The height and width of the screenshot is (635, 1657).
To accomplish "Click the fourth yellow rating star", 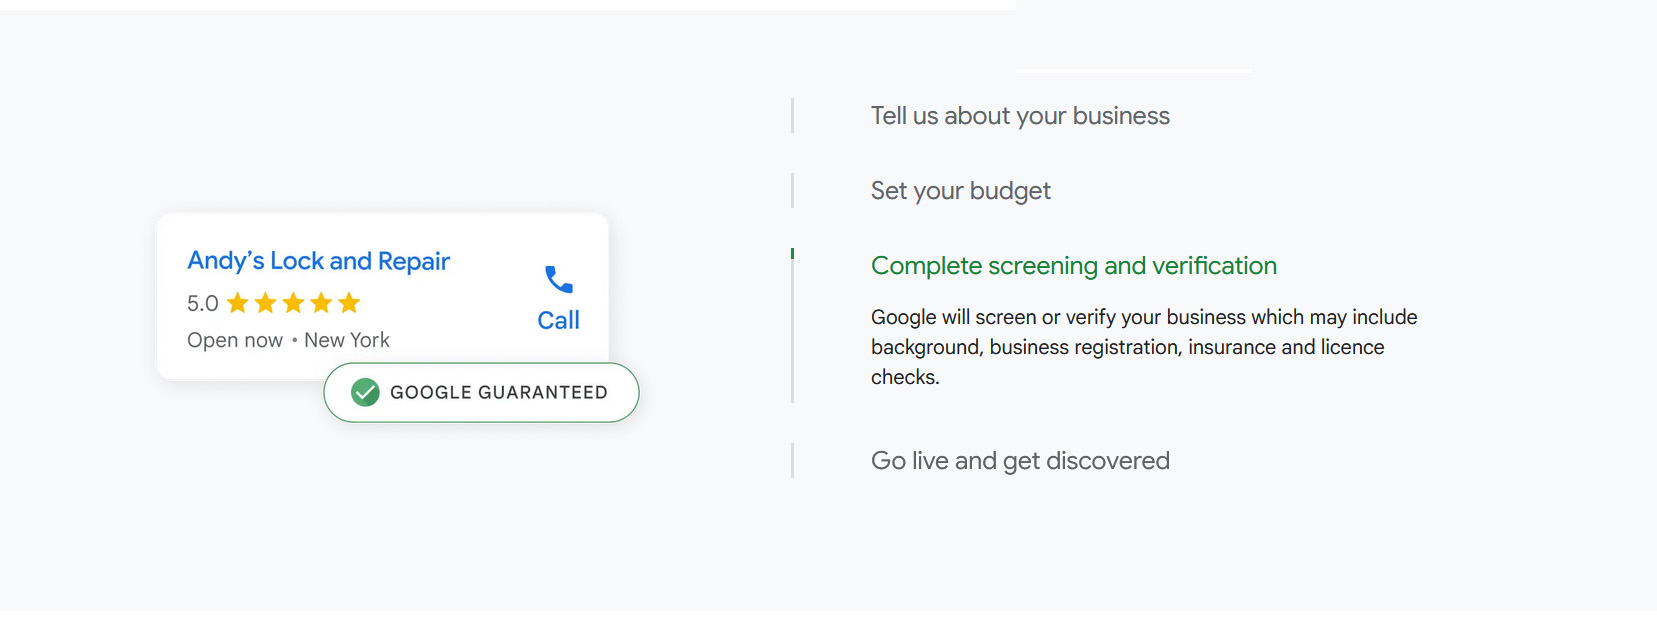I will point(321,303).
